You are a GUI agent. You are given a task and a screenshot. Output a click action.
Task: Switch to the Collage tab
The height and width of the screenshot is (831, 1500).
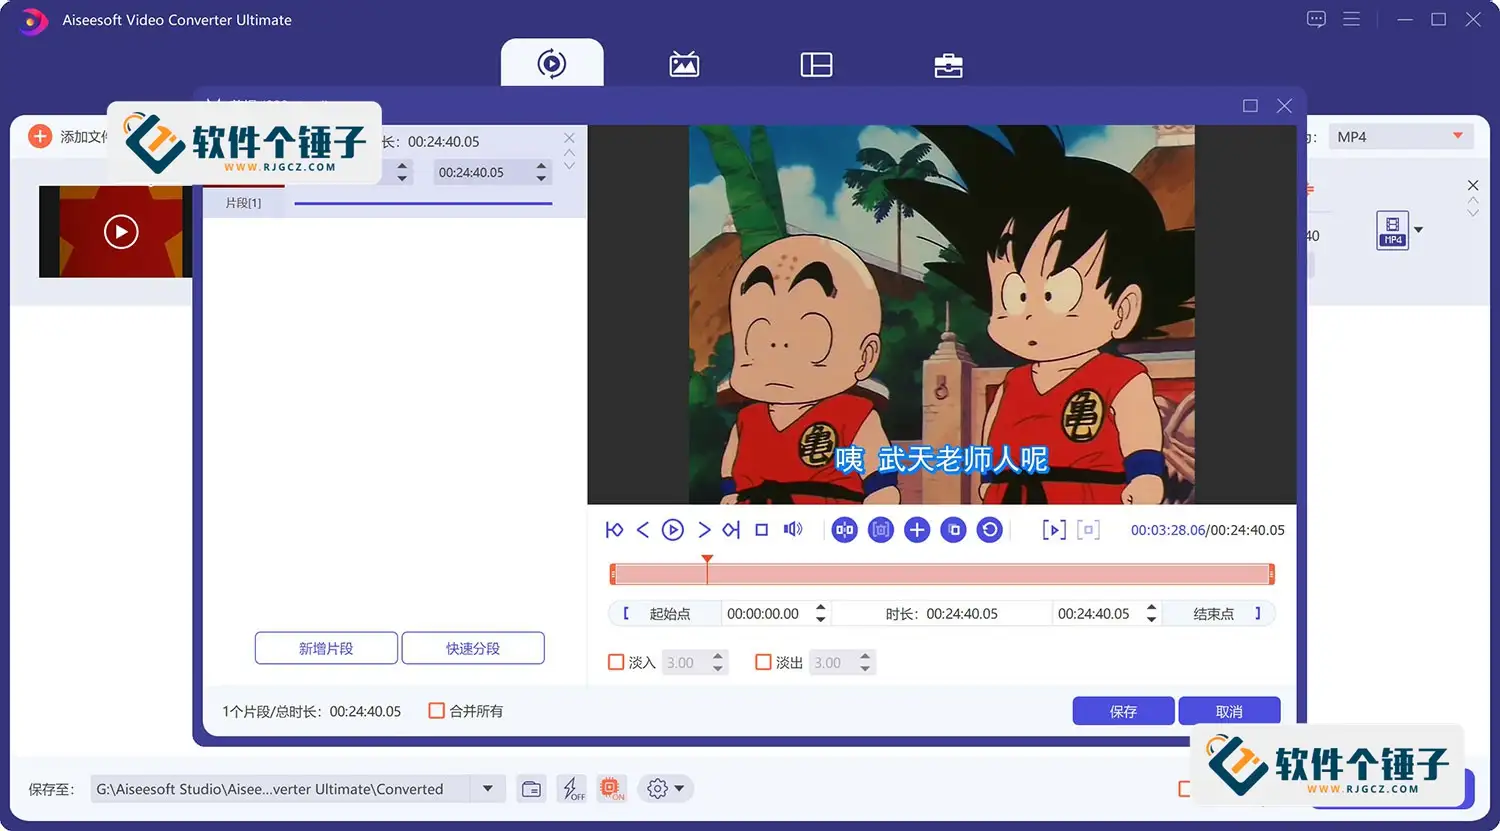pyautogui.click(x=816, y=63)
